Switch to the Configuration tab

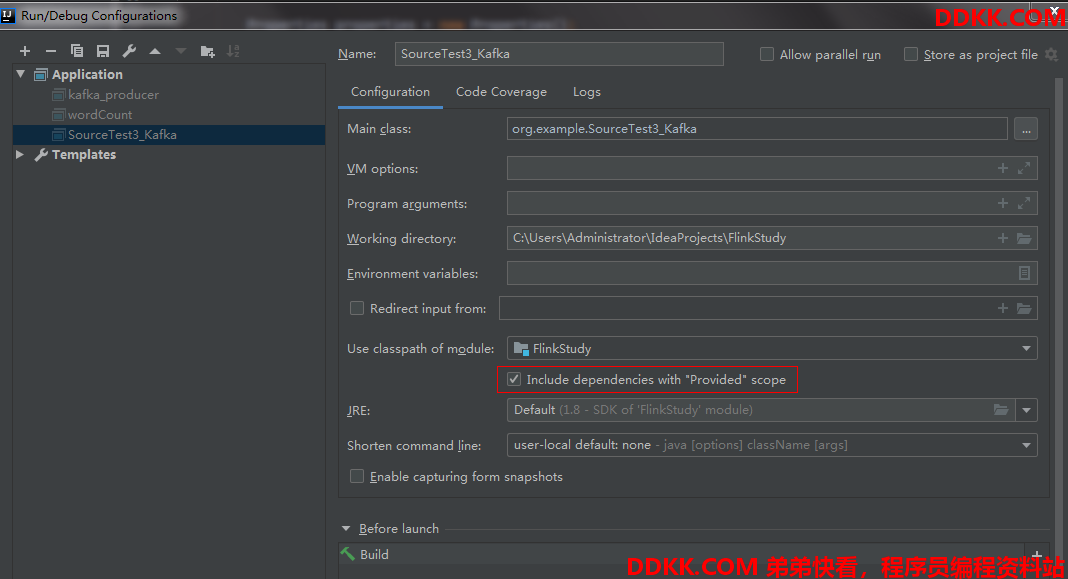(390, 92)
